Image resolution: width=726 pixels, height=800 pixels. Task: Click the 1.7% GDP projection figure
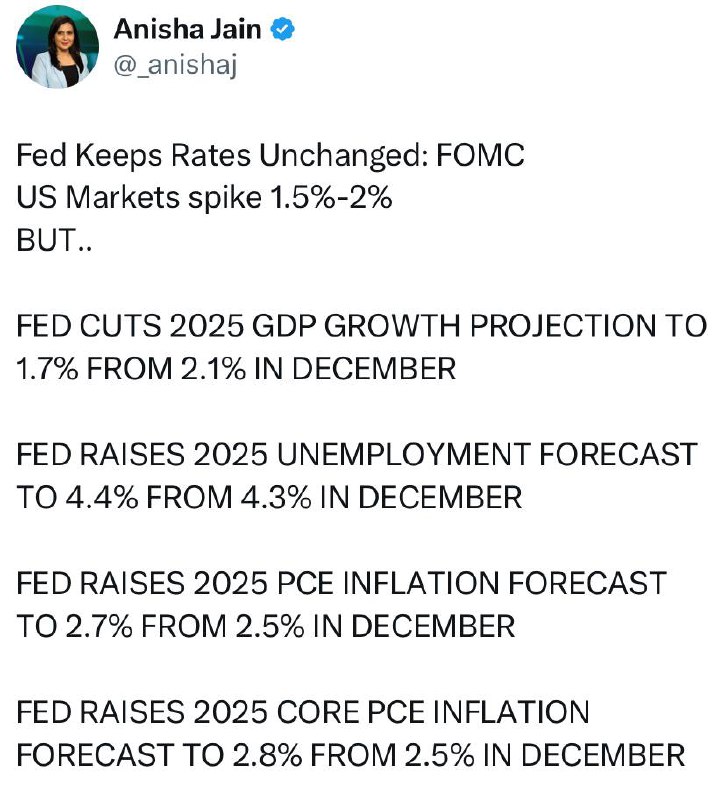tap(47, 369)
